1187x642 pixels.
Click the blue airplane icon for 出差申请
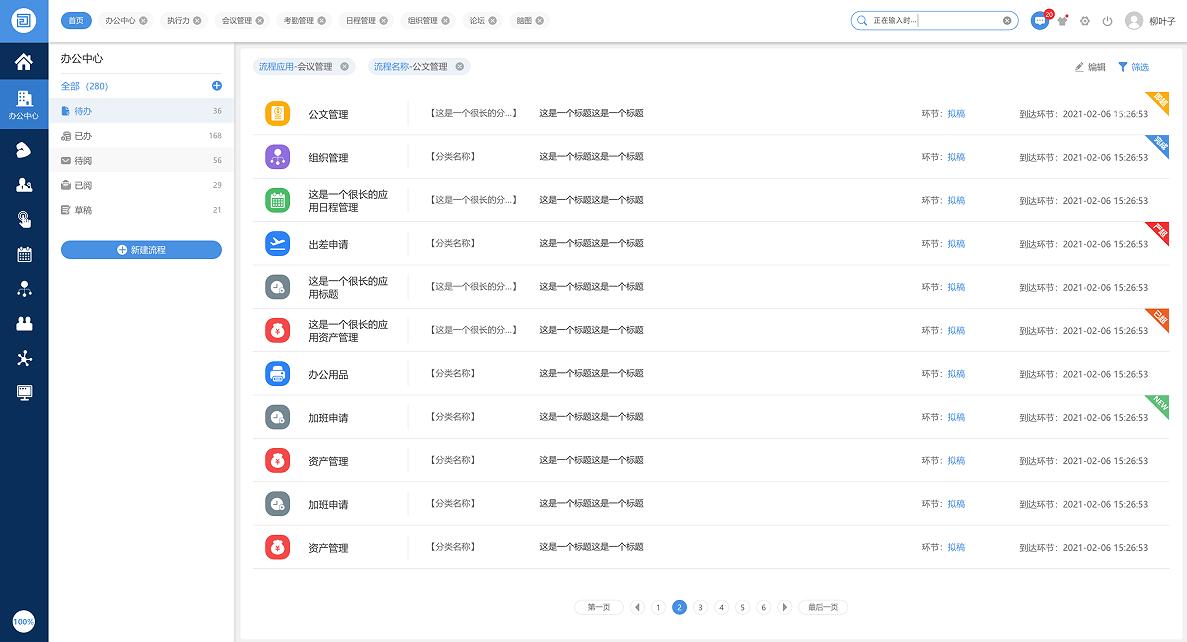pos(277,243)
